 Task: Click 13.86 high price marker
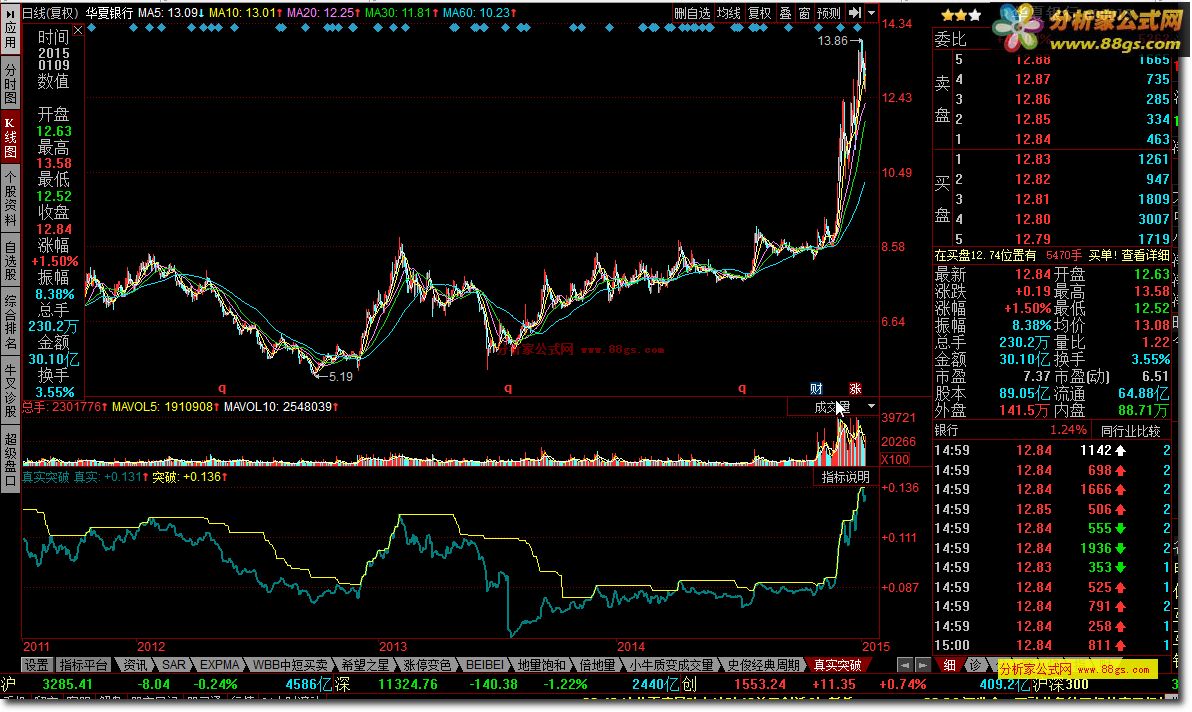tap(832, 41)
